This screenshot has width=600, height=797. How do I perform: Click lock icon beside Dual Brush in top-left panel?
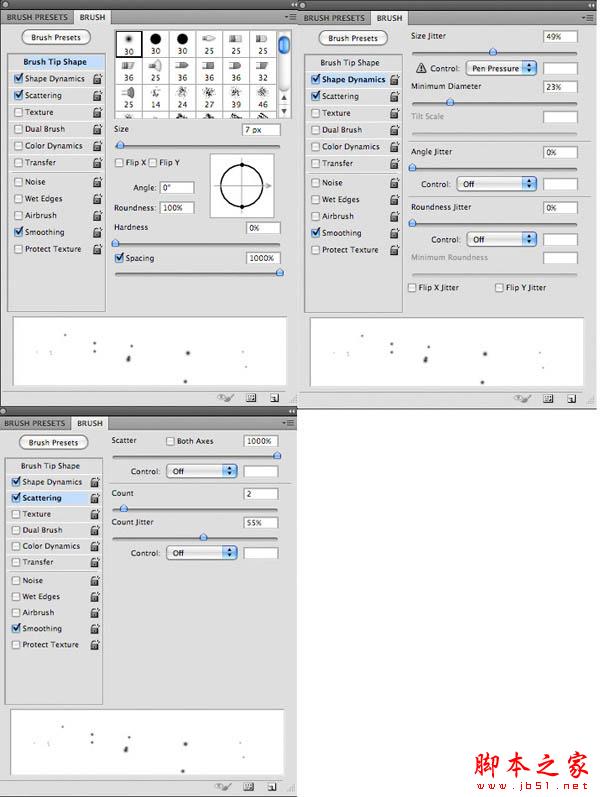98,129
